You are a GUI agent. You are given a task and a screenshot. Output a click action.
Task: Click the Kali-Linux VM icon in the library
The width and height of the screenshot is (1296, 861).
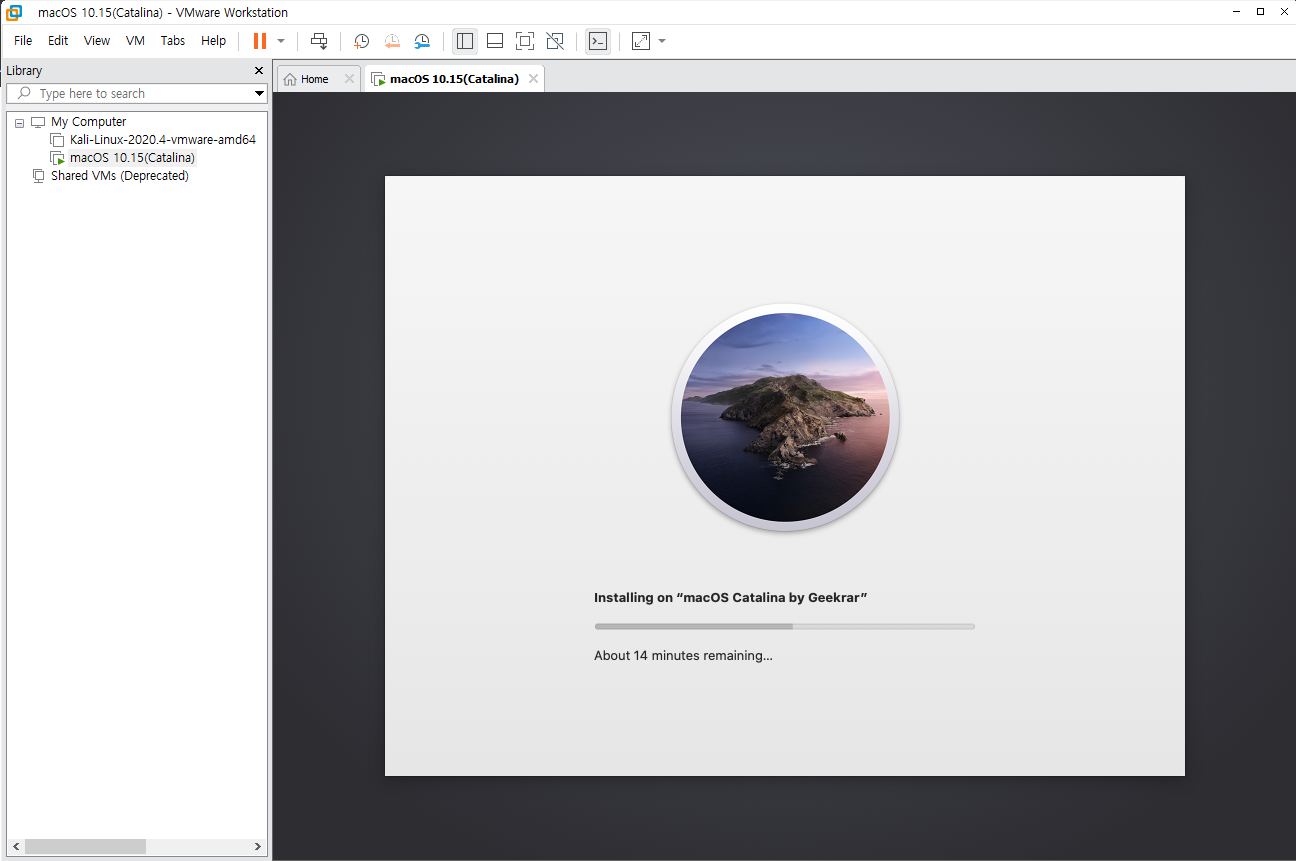pyautogui.click(x=57, y=140)
